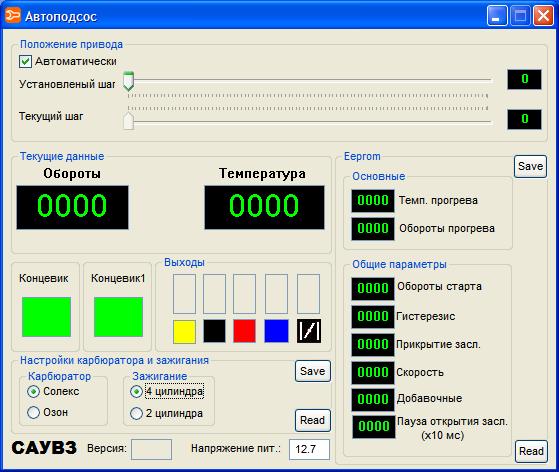Uncheck the Автоматически checkbox
The image size is (559, 472).
click(25, 61)
